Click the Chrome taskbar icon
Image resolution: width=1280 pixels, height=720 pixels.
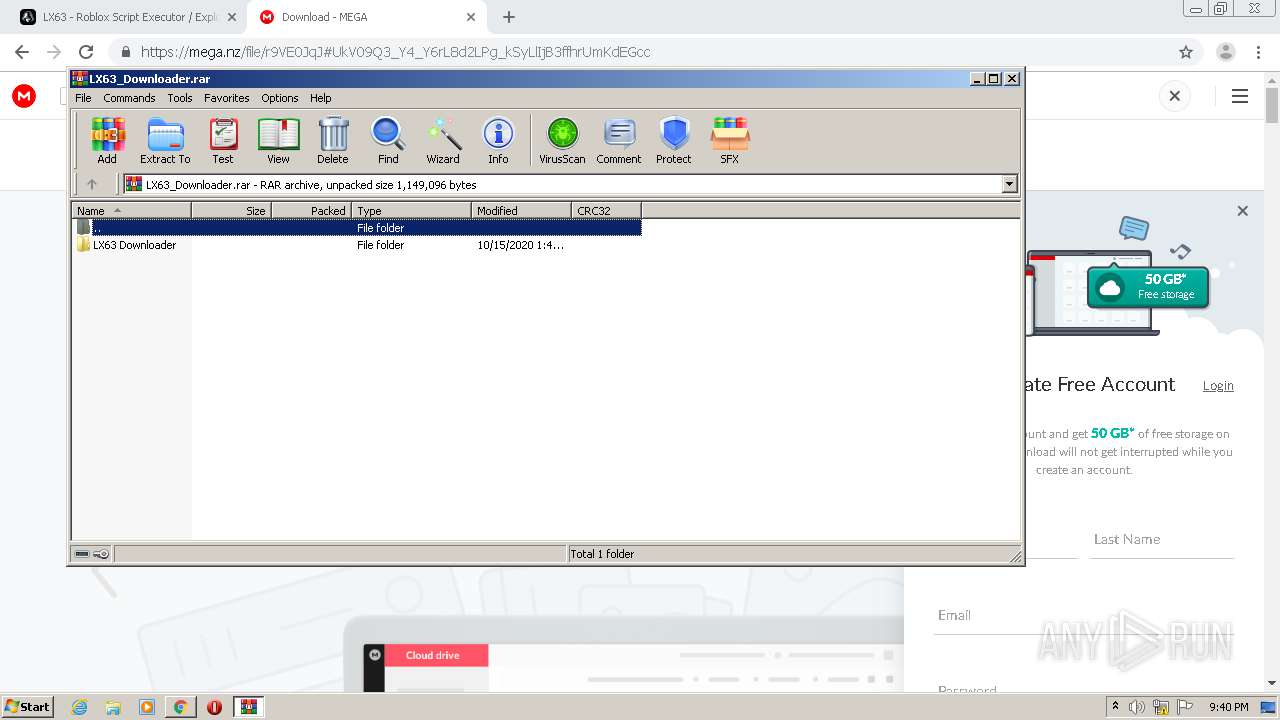180,707
